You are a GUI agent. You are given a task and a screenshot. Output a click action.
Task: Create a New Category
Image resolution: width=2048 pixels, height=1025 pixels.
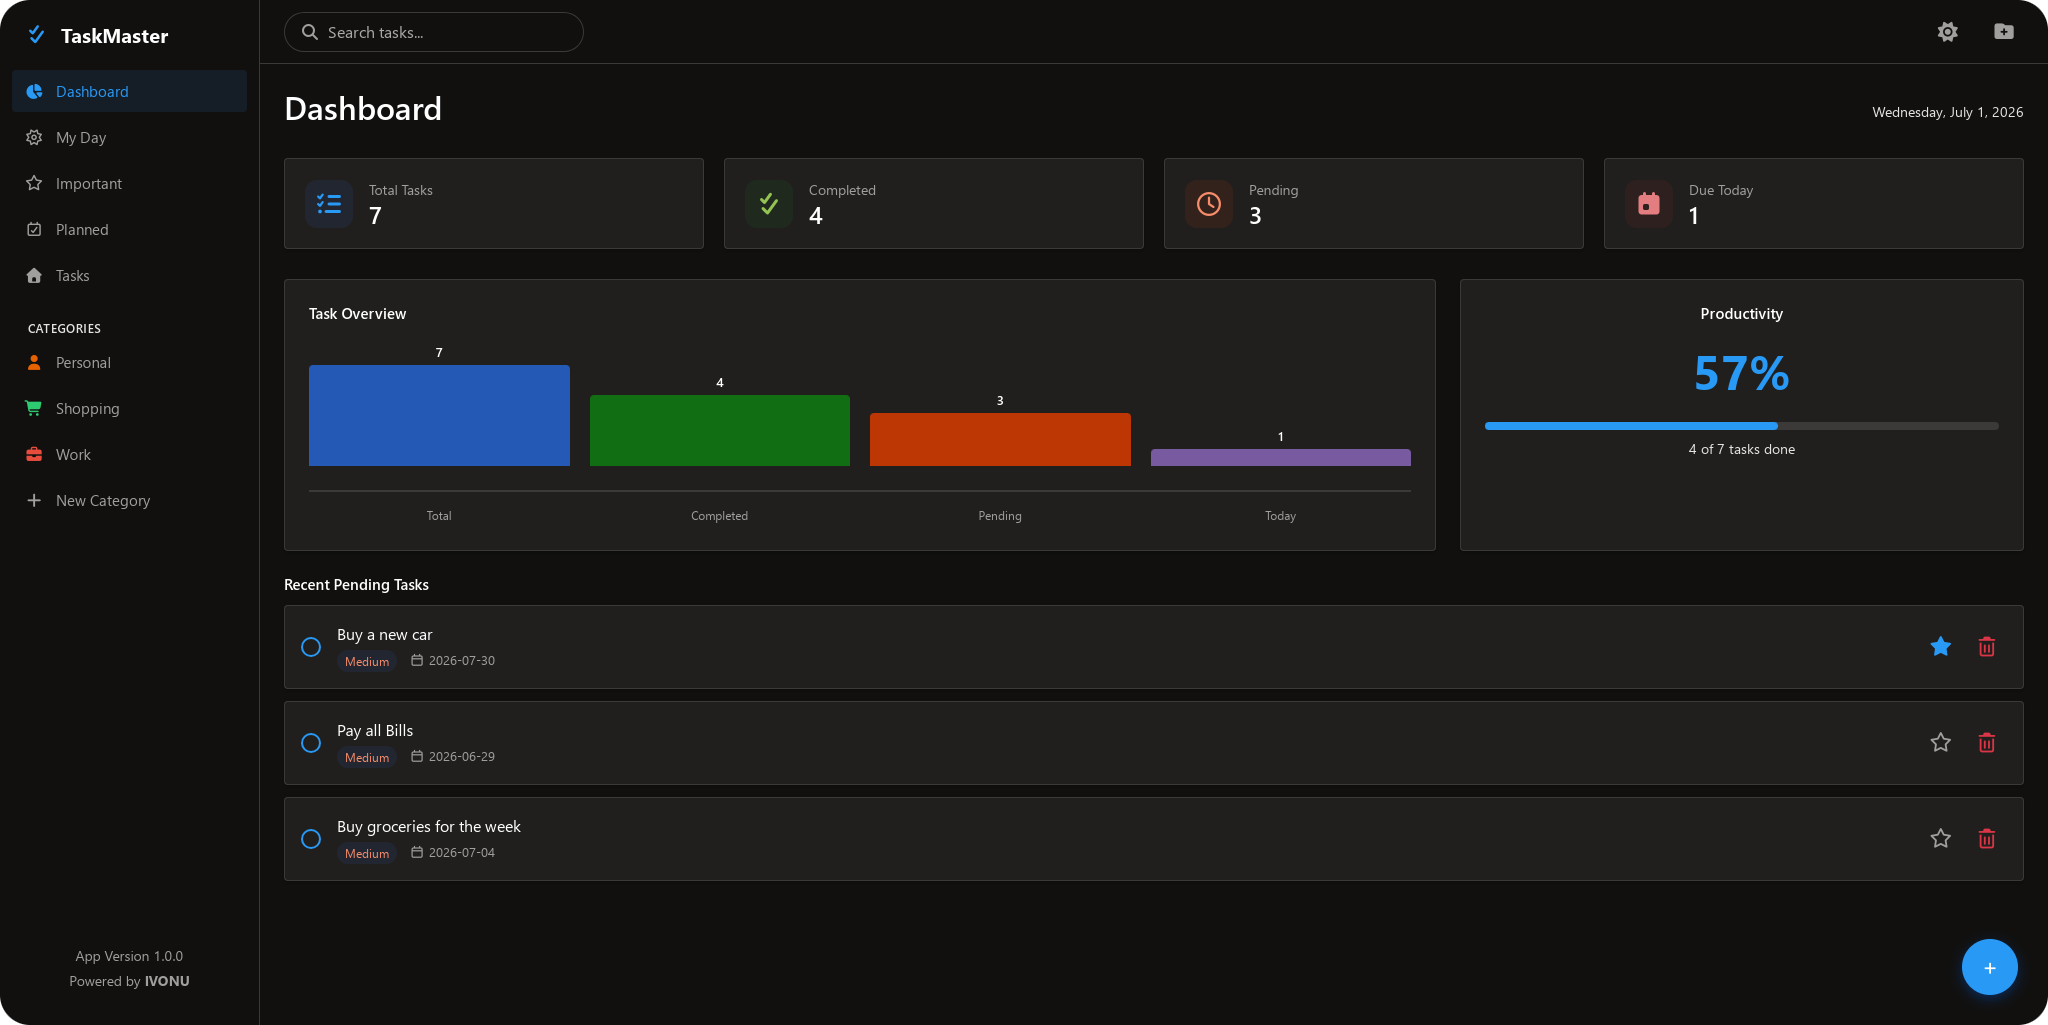click(129, 500)
